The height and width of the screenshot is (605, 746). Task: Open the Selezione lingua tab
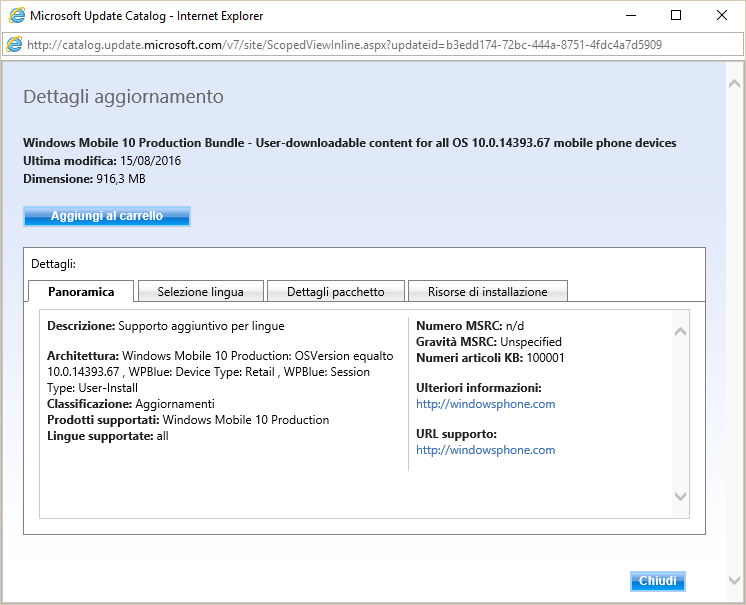pyautogui.click(x=200, y=292)
